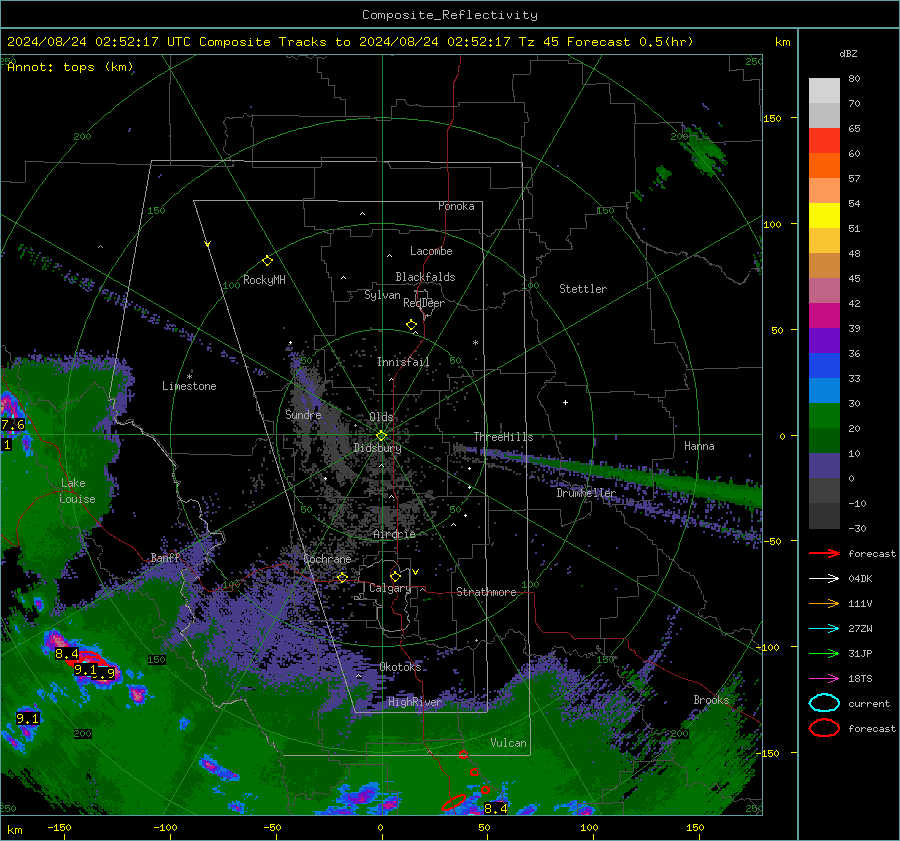
Task: Click the white 04DK arrow legend icon
Action: (x=824, y=579)
